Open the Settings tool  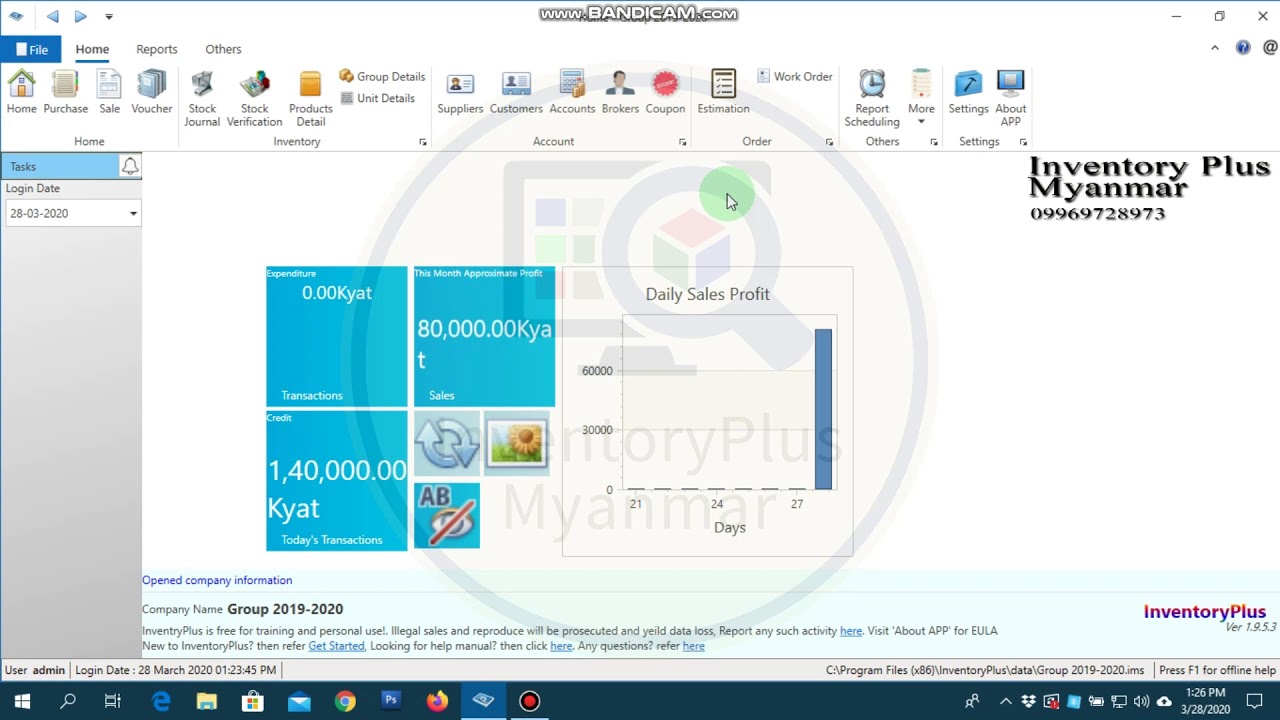(x=968, y=92)
